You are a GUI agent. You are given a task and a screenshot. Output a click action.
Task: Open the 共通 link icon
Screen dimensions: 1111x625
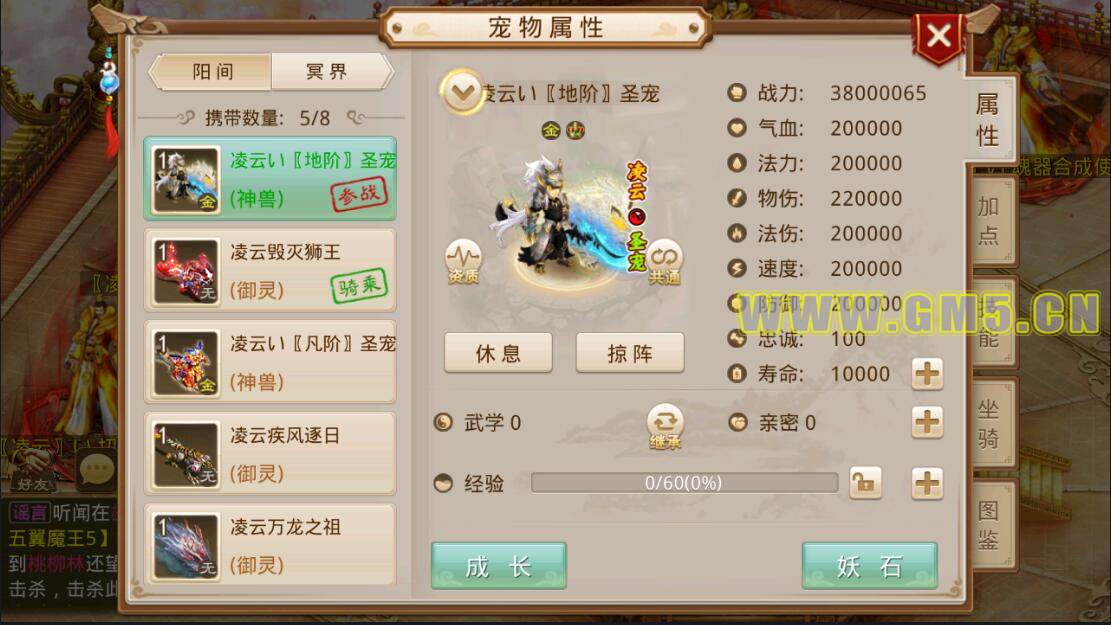pos(664,262)
